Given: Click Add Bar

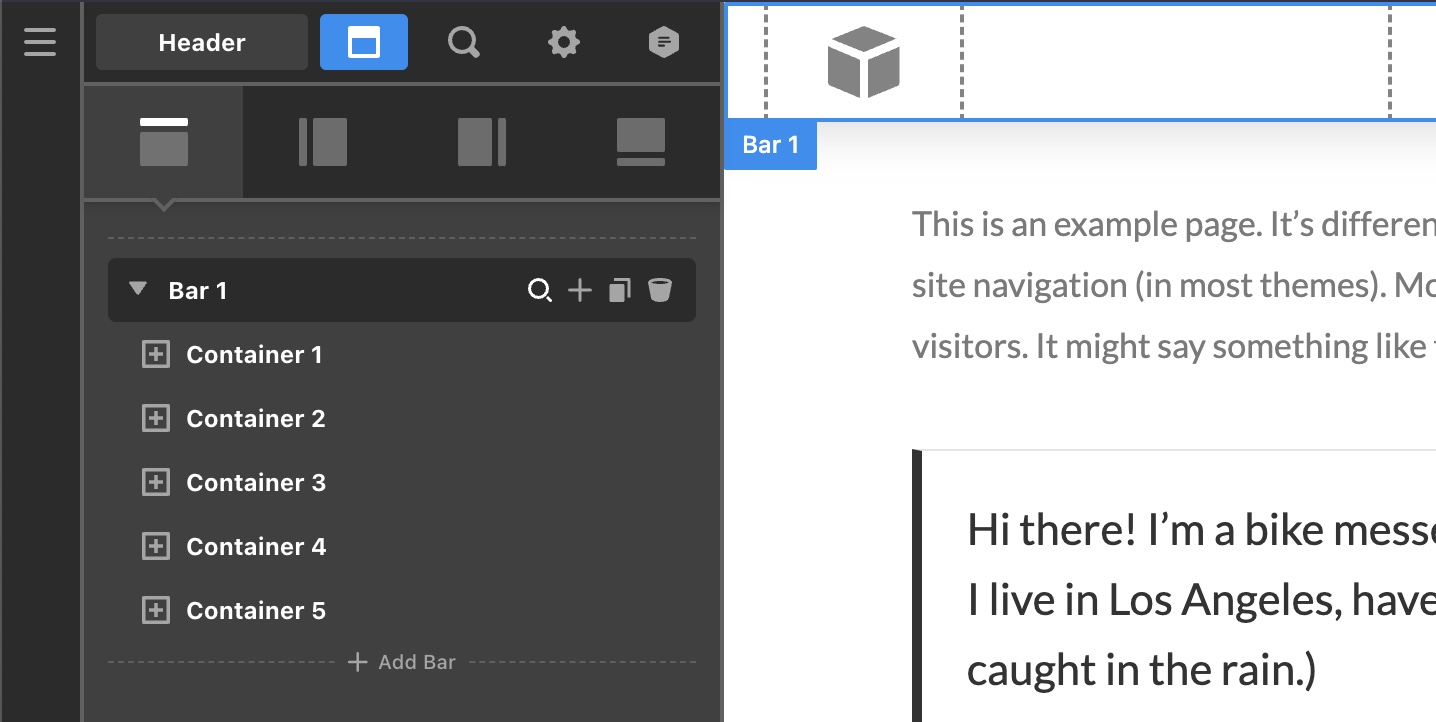Looking at the screenshot, I should (402, 662).
